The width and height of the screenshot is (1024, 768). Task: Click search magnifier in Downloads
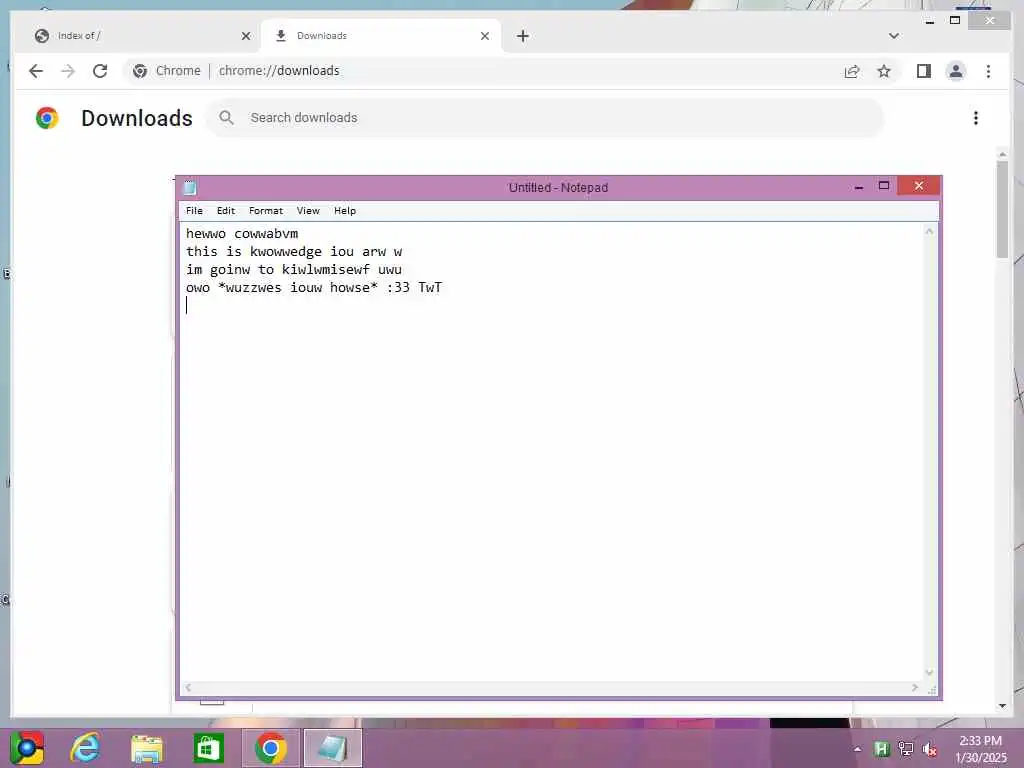click(x=227, y=118)
